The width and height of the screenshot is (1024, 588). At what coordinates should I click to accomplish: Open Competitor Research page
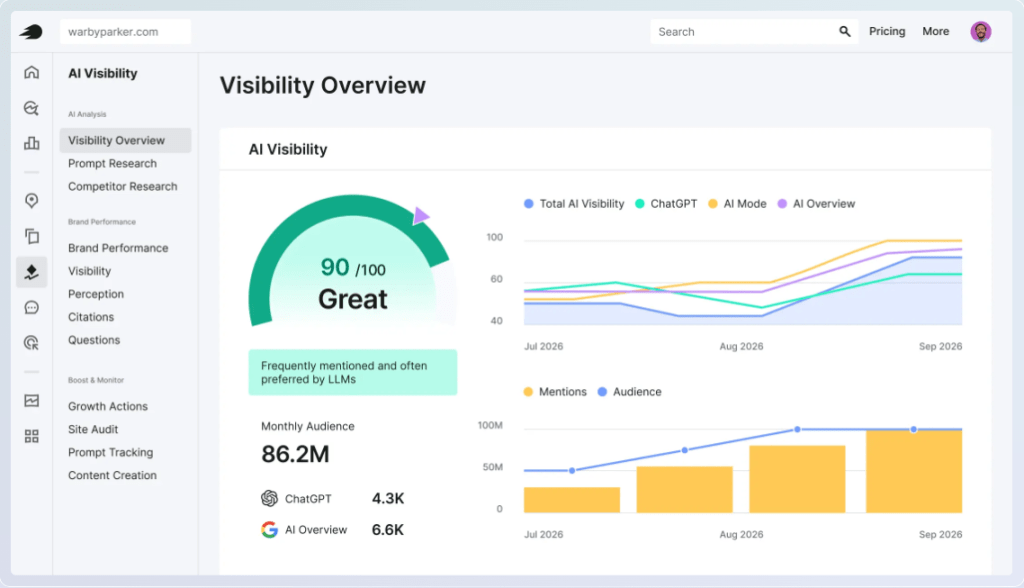click(x=123, y=186)
